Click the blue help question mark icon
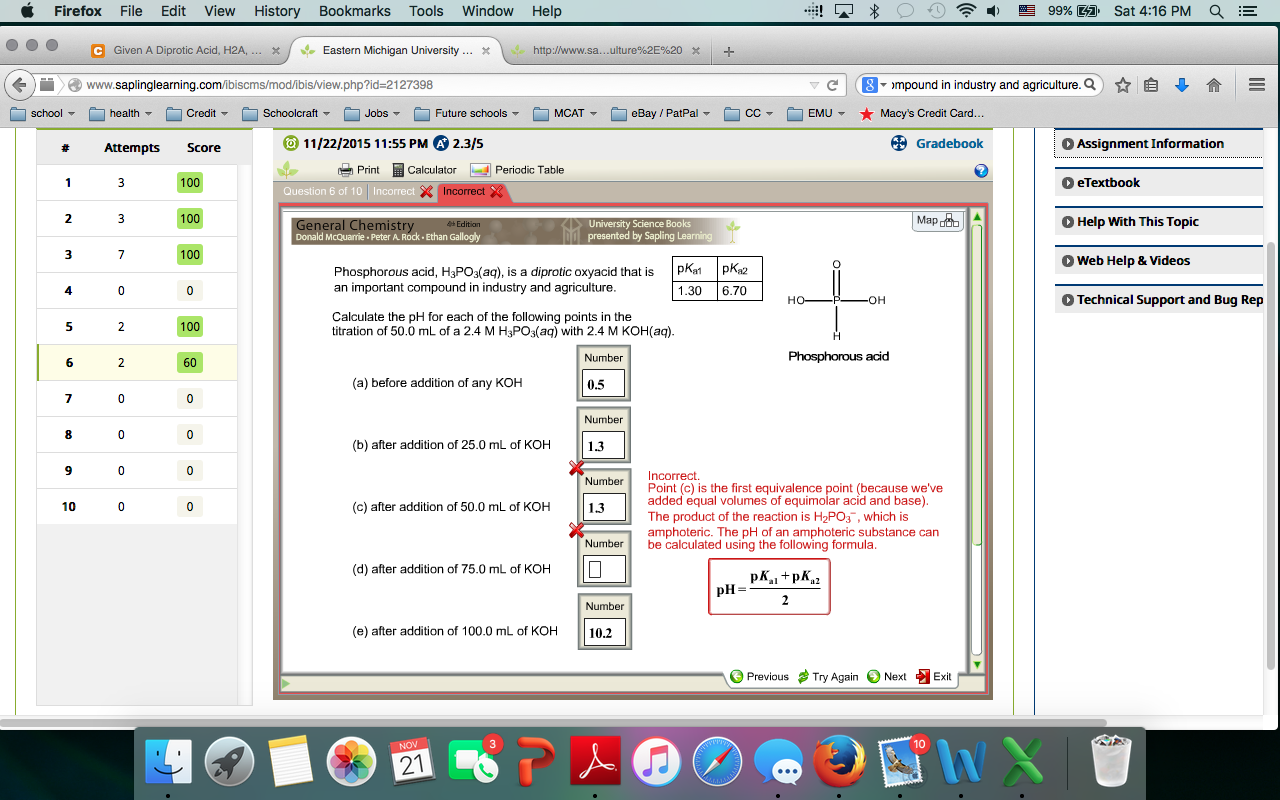This screenshot has width=1280, height=800. (981, 171)
